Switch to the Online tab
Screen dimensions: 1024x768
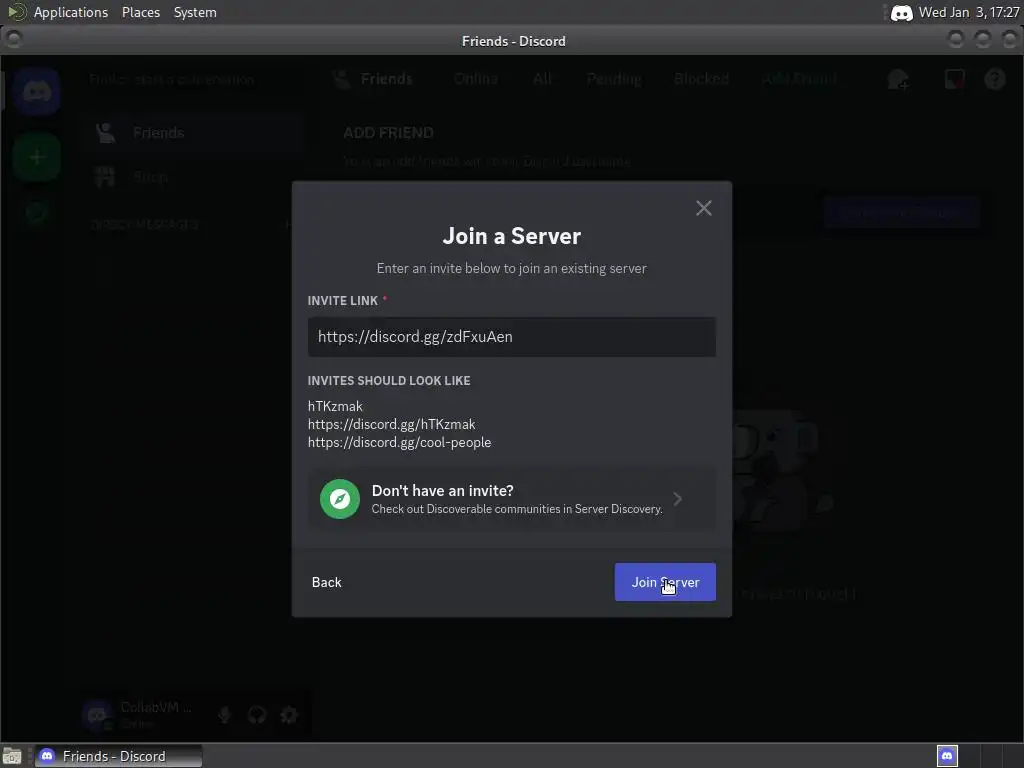coord(476,79)
